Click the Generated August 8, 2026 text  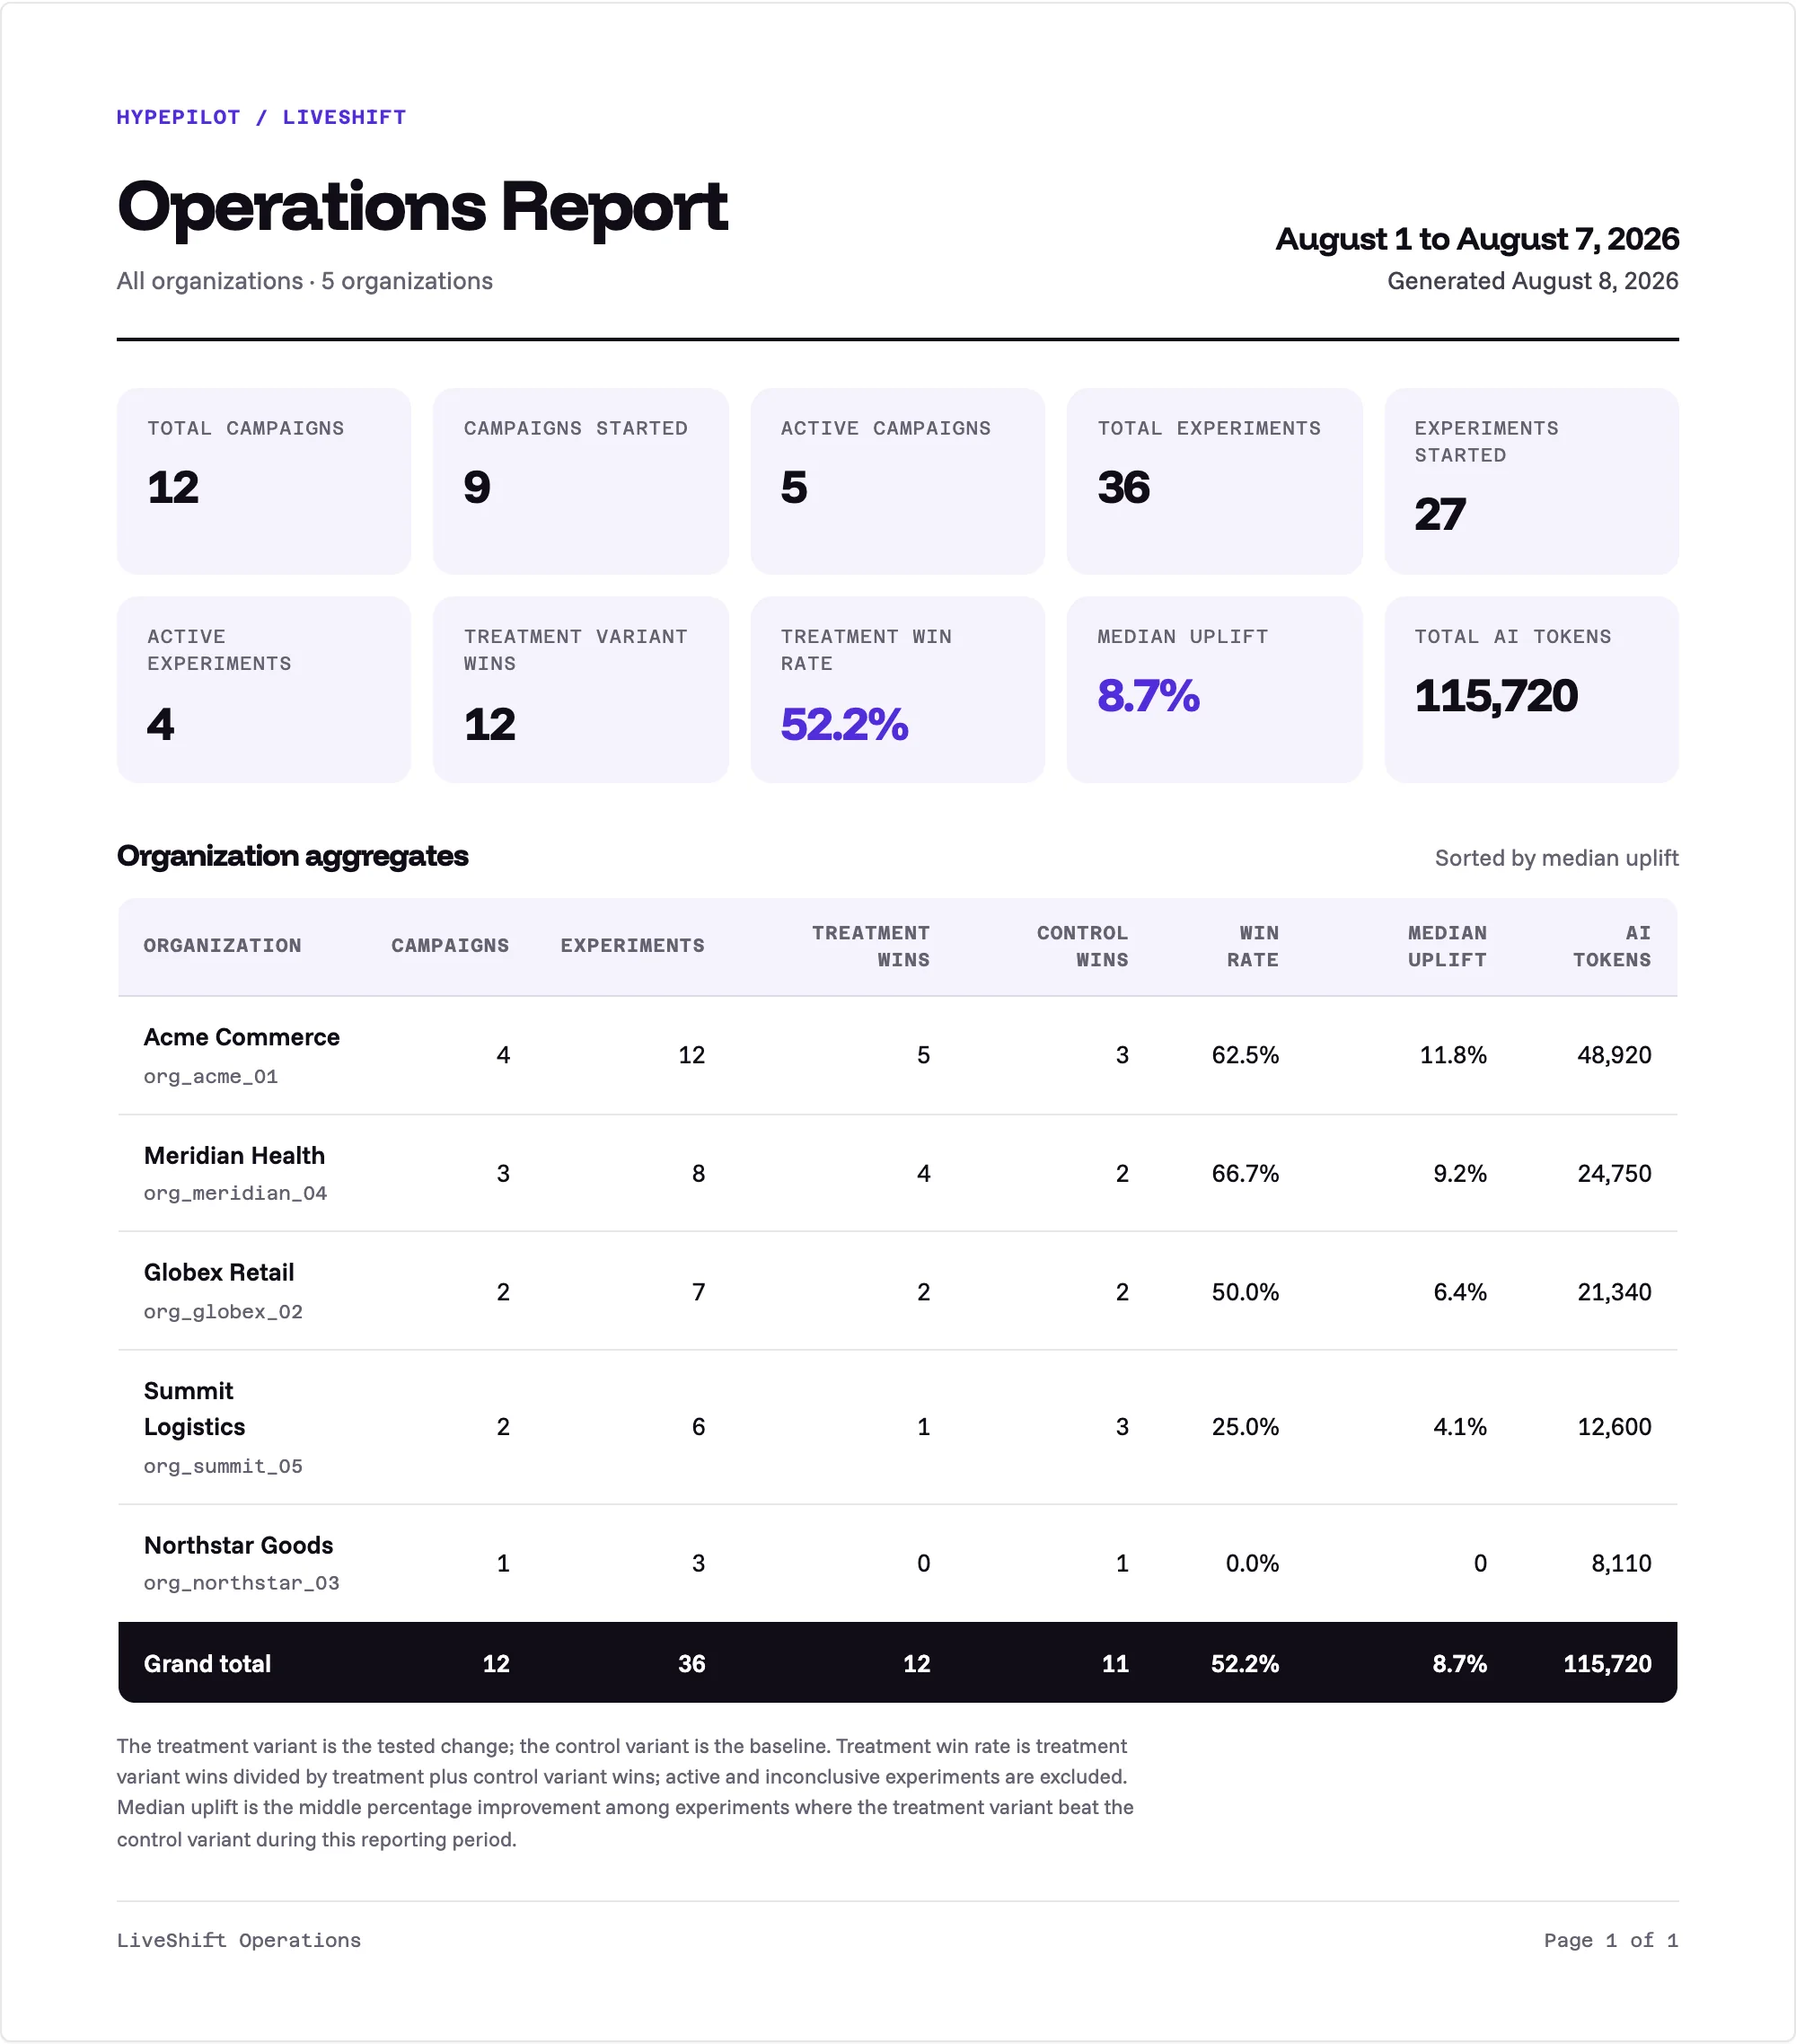click(1532, 281)
